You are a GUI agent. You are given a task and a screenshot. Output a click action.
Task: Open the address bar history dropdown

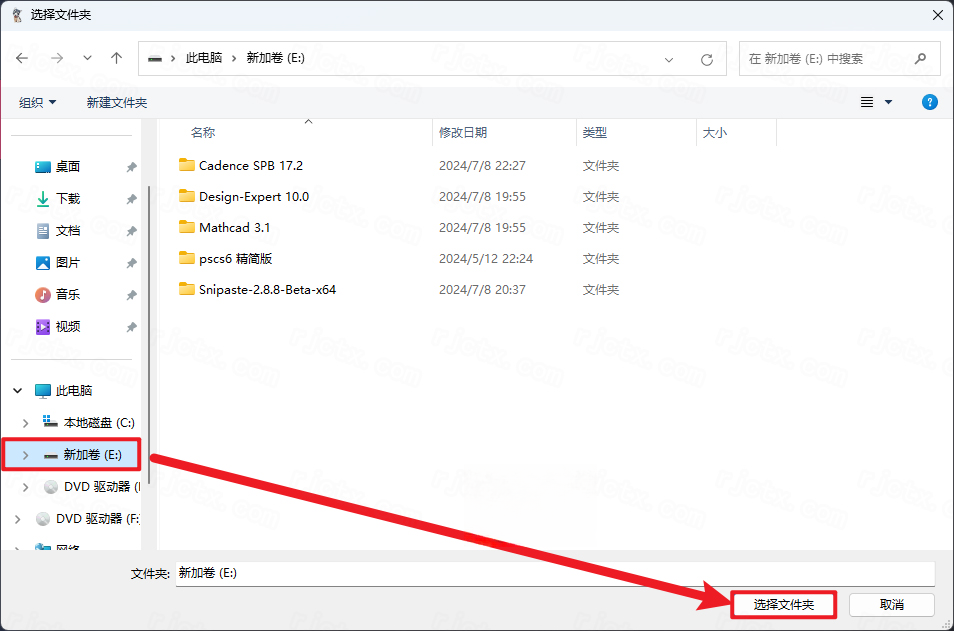(669, 60)
